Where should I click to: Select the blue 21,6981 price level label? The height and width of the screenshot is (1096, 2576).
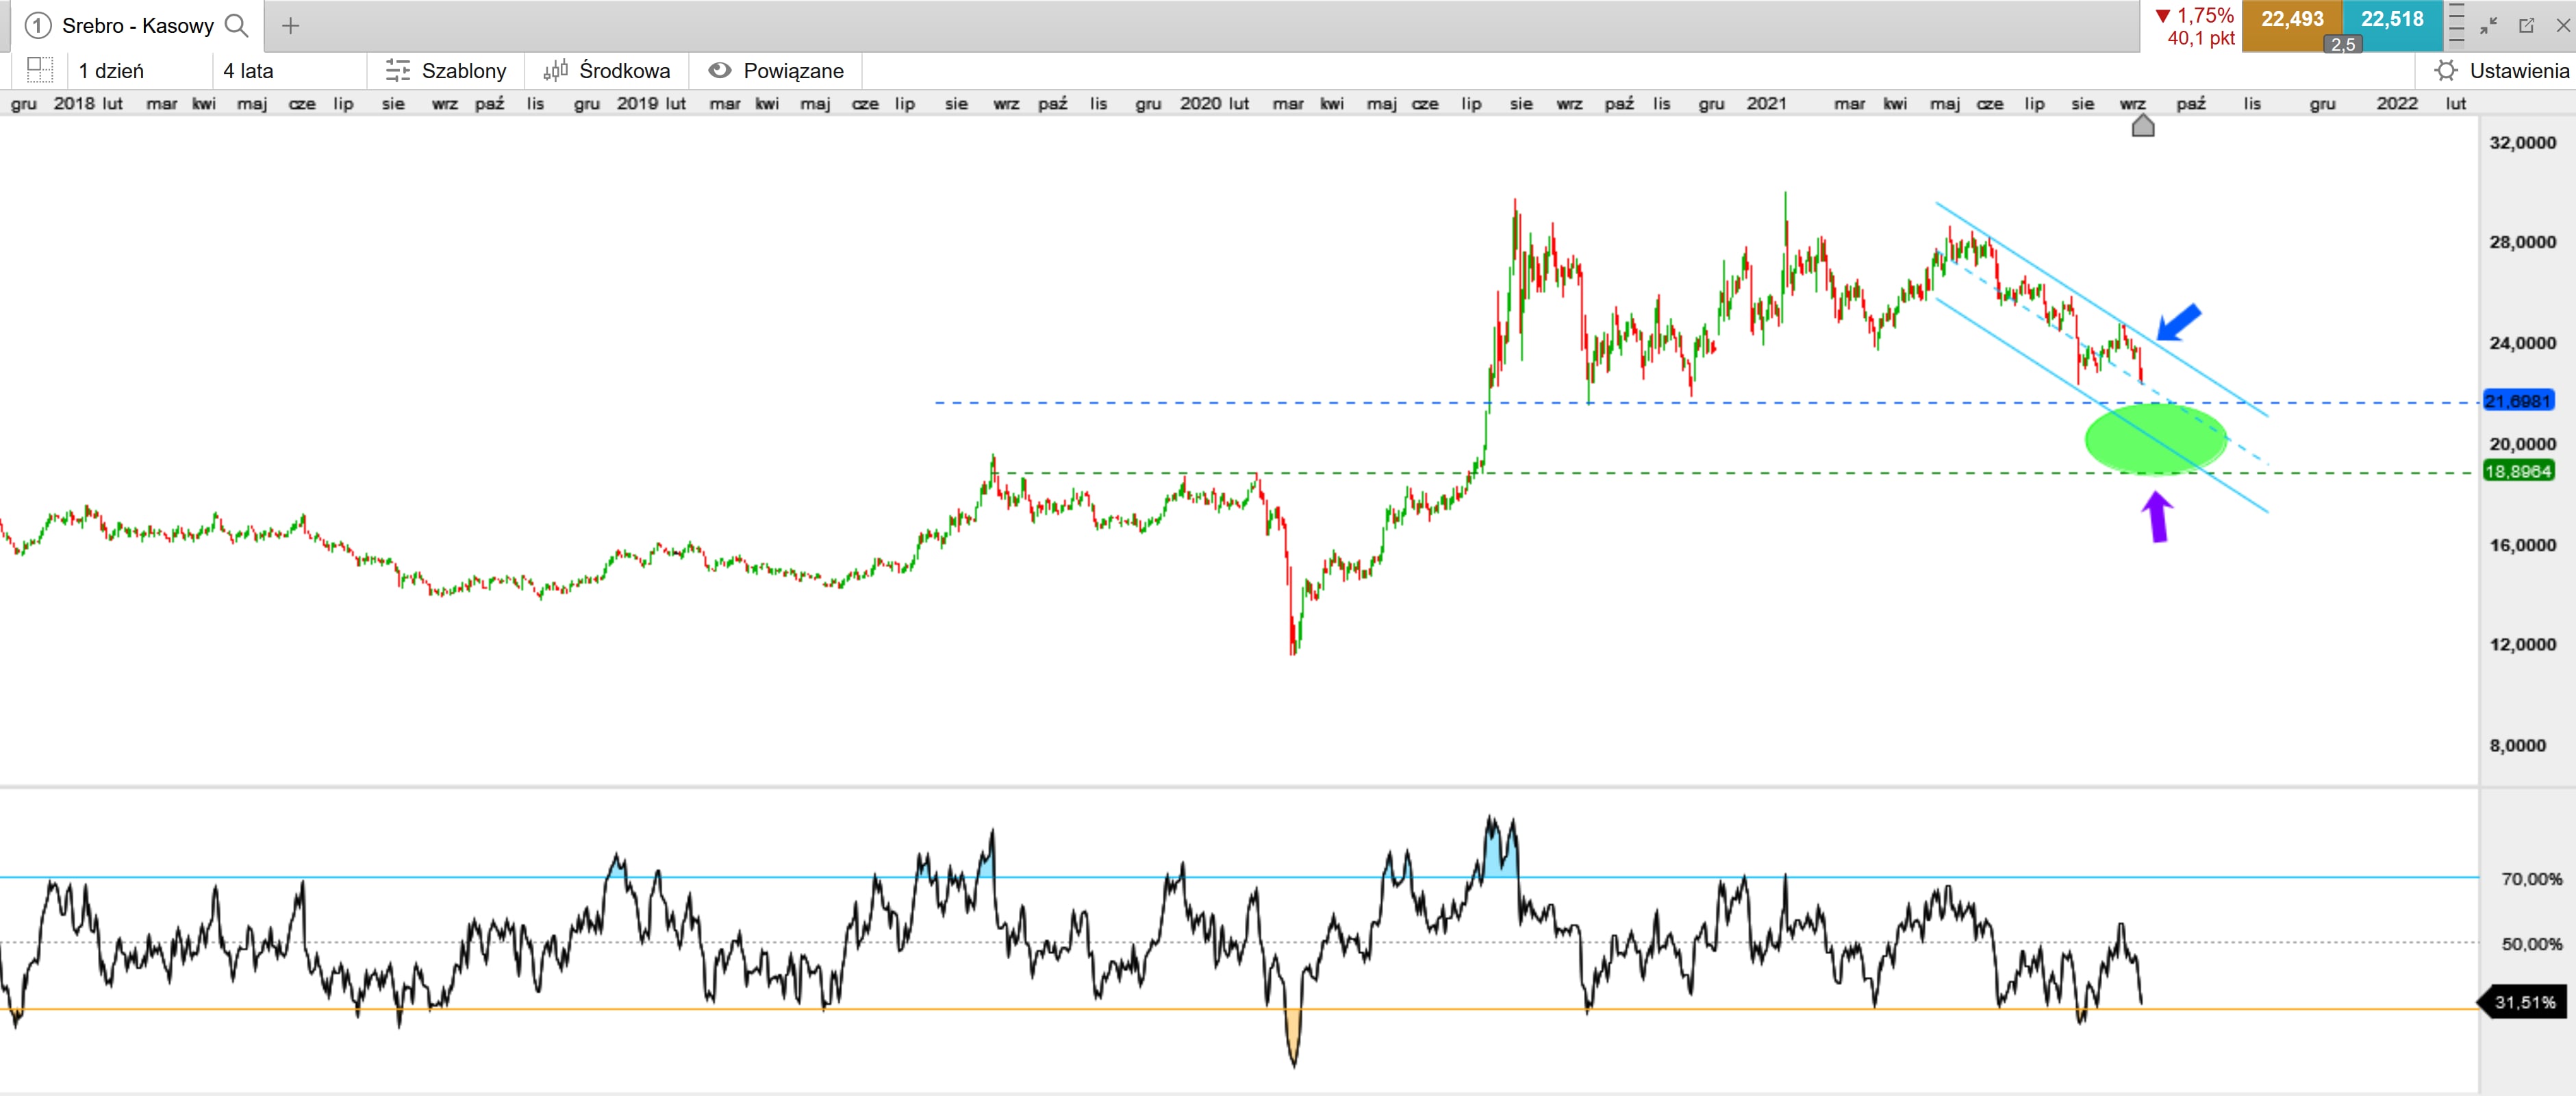pos(2518,400)
